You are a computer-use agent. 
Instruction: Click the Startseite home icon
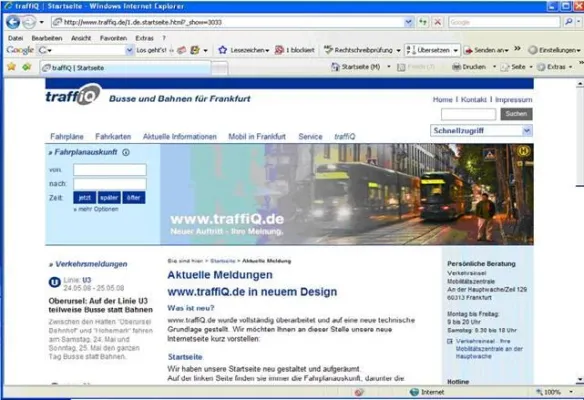[x=336, y=67]
